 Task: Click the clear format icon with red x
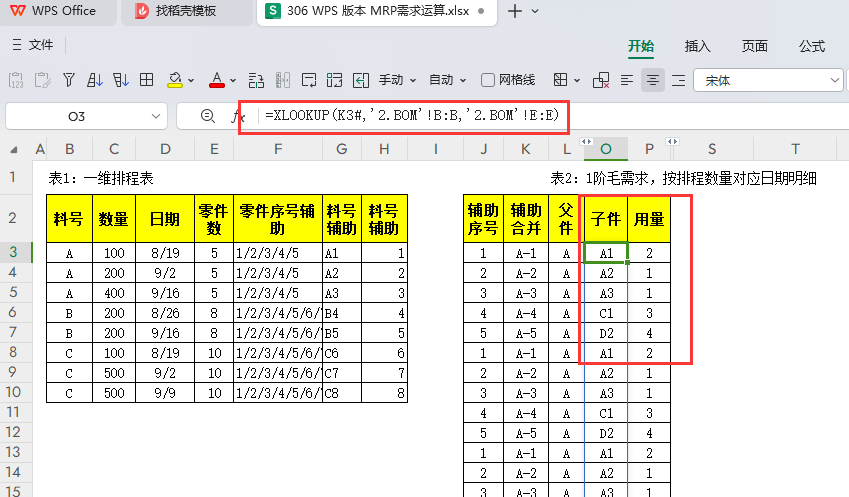click(x=601, y=80)
